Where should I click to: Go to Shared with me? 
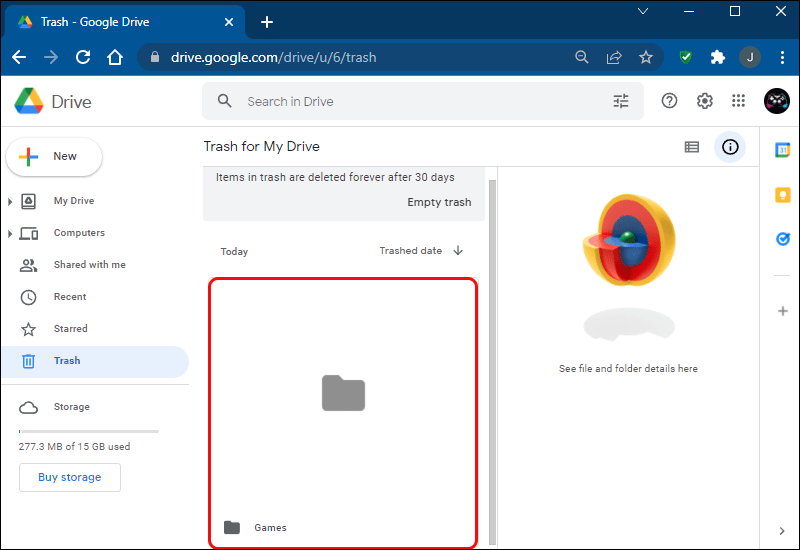[89, 265]
